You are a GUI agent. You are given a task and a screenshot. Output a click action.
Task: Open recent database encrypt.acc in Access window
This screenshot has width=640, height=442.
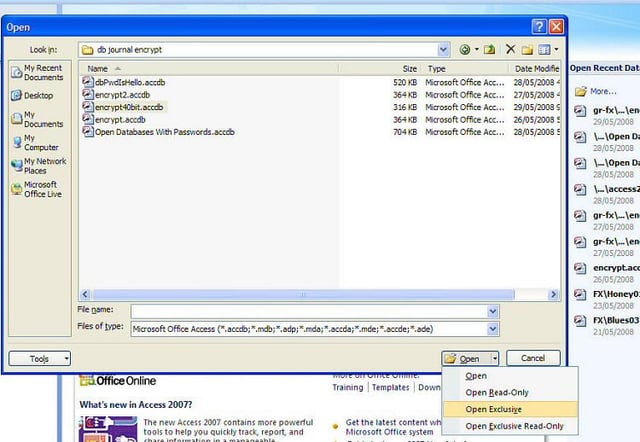pos(616,268)
